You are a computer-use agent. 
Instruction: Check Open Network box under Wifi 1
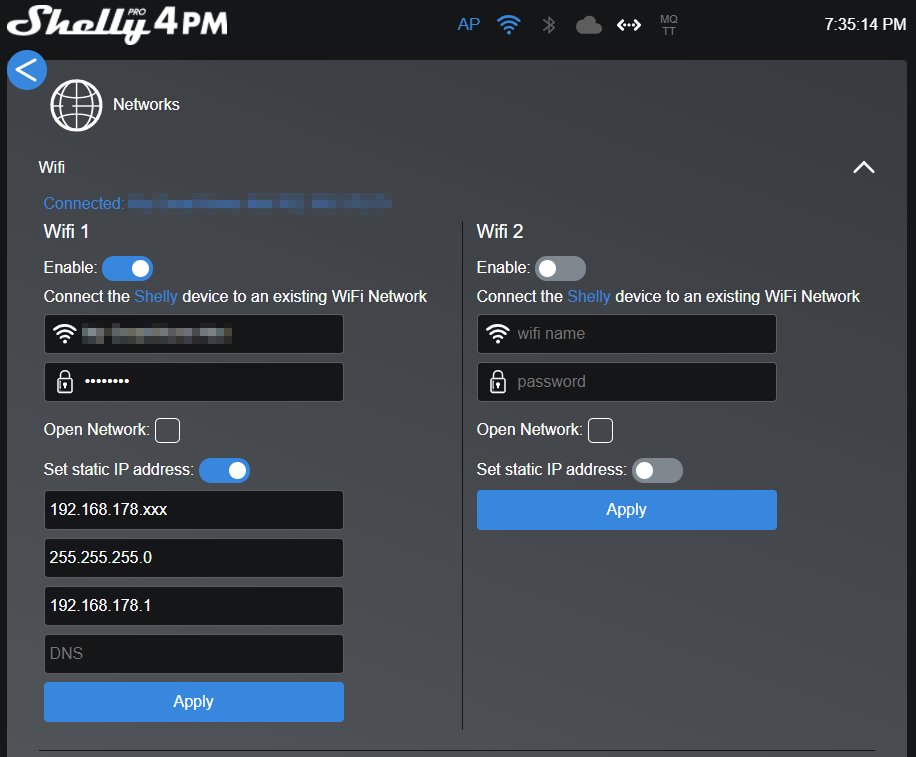pyautogui.click(x=168, y=430)
